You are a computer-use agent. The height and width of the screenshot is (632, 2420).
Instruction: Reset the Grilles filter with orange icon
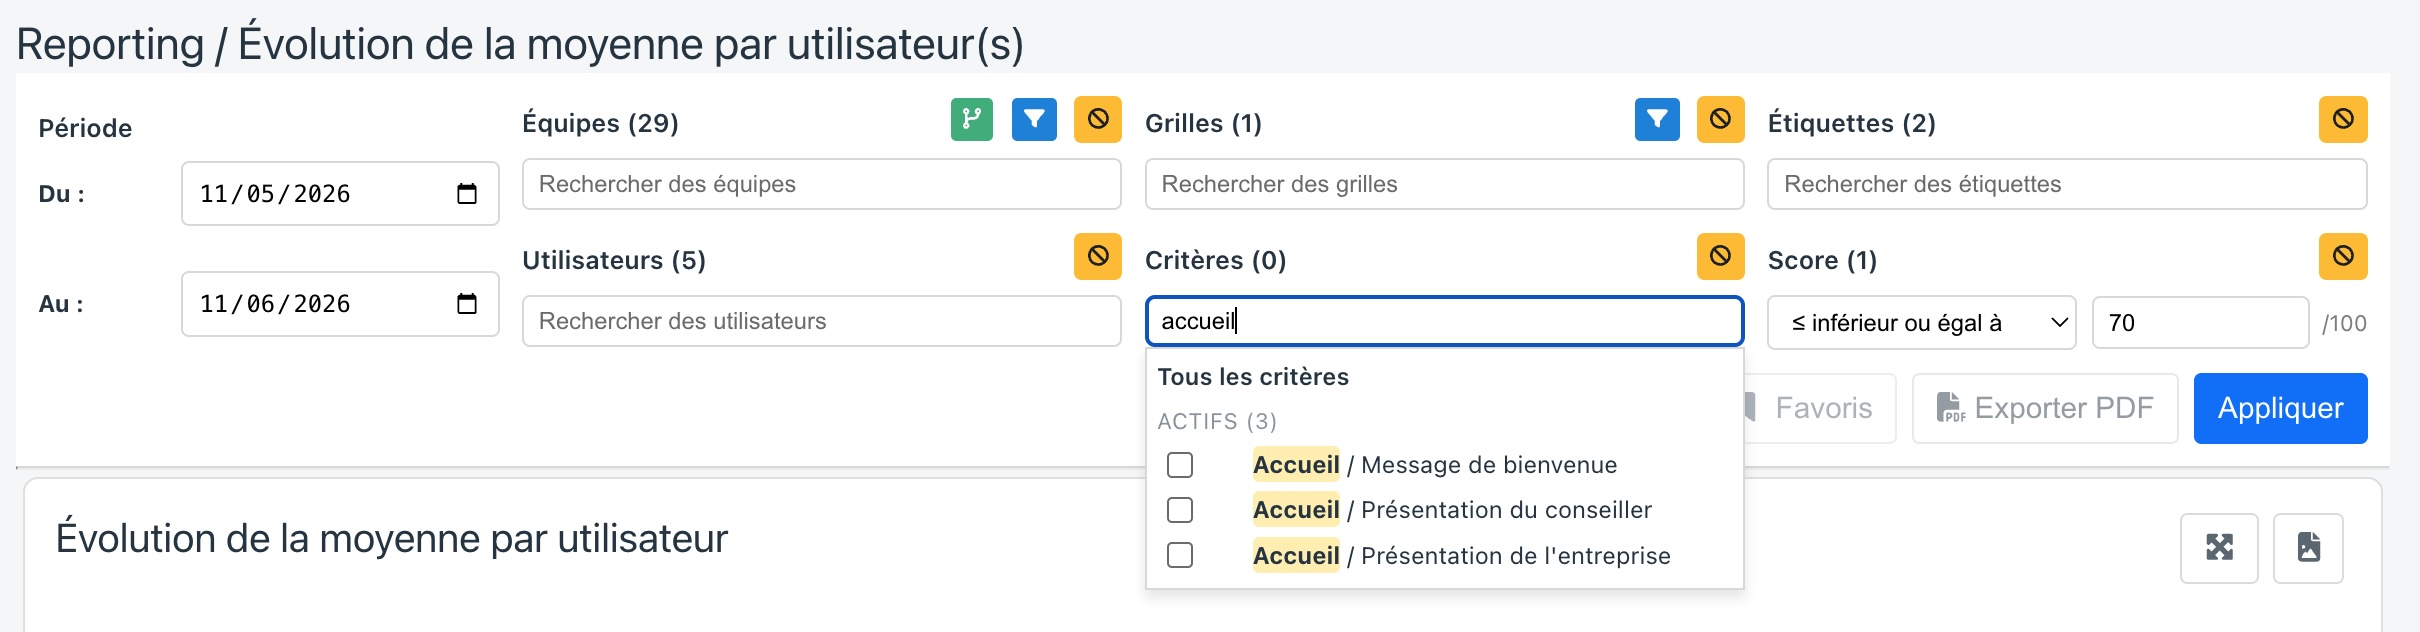pyautogui.click(x=1721, y=120)
